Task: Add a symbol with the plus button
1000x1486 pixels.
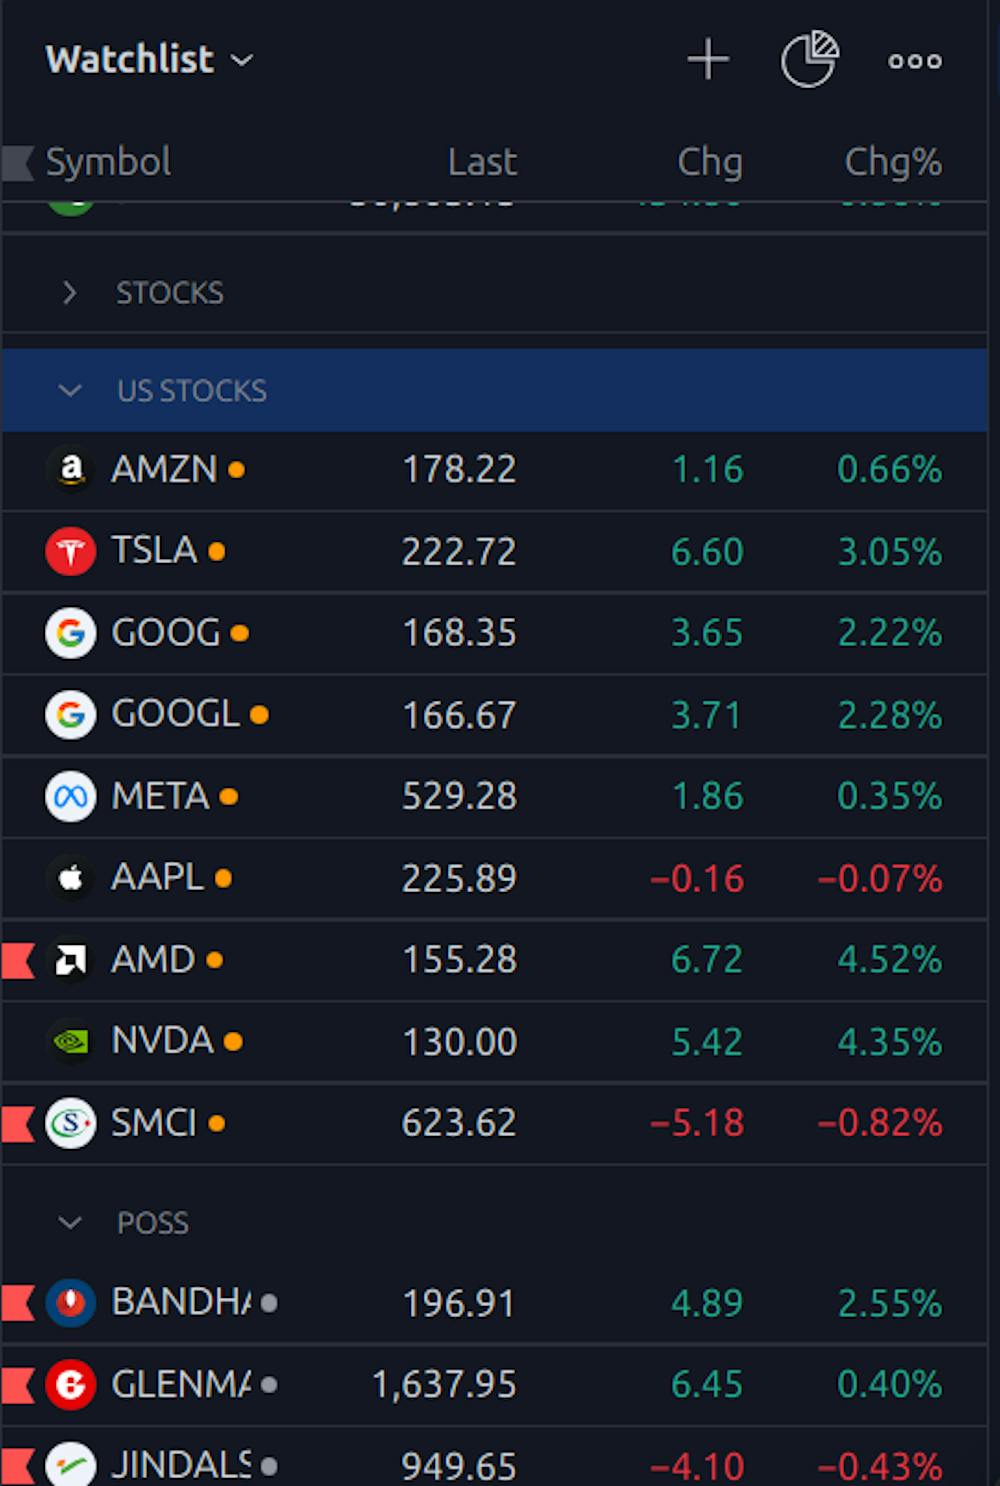Action: point(708,59)
